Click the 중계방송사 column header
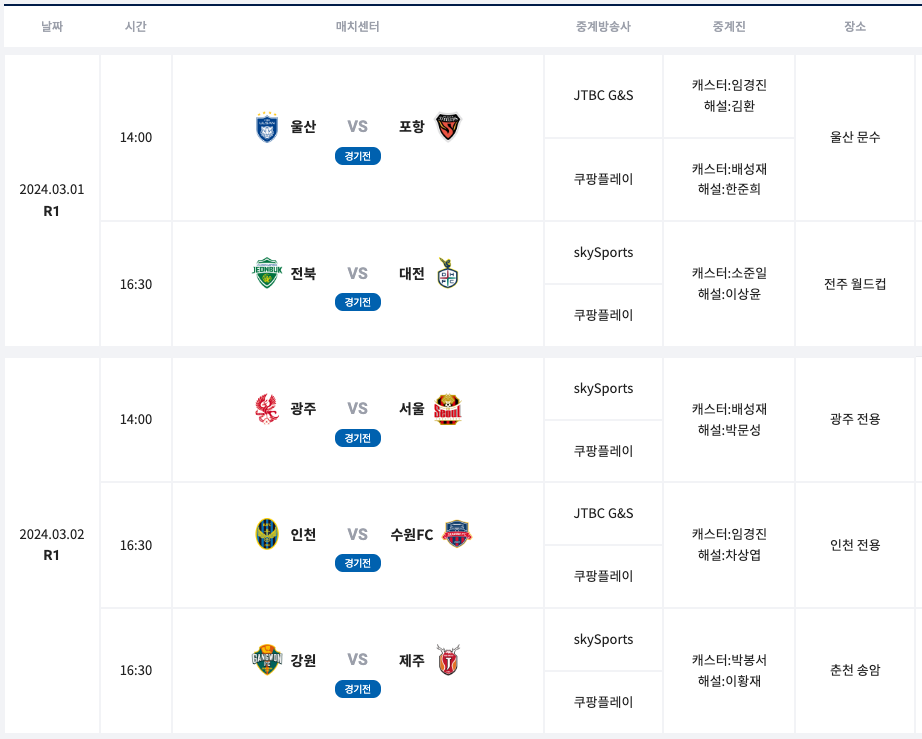Image resolution: width=922 pixels, height=739 pixels. click(x=603, y=26)
